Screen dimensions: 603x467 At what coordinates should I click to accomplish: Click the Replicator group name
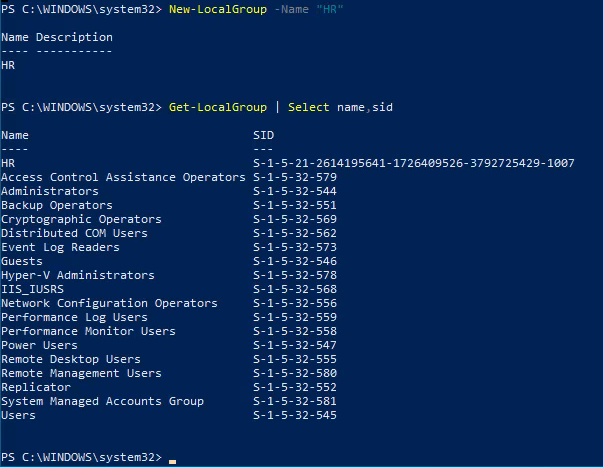pyautogui.click(x=35, y=387)
